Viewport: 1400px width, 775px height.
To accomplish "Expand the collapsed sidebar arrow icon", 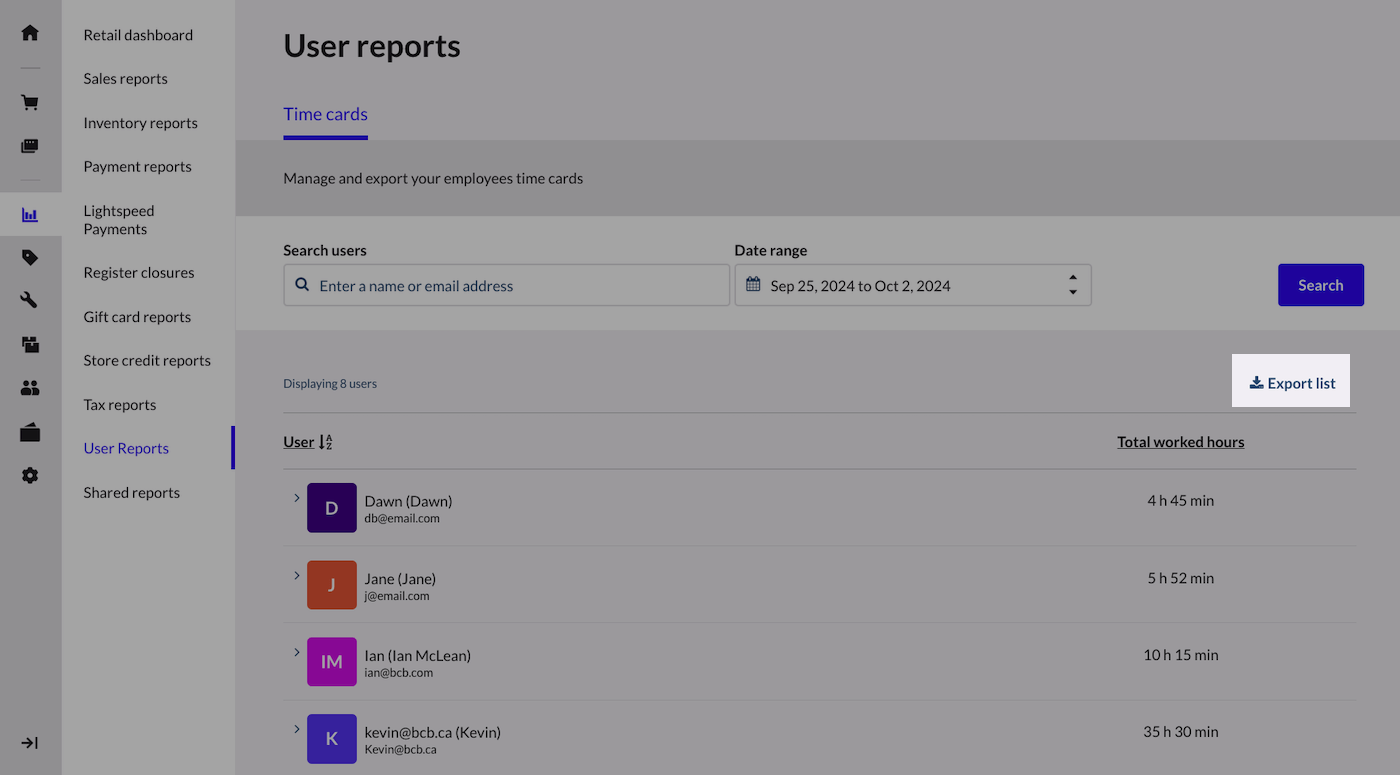I will click(x=30, y=743).
